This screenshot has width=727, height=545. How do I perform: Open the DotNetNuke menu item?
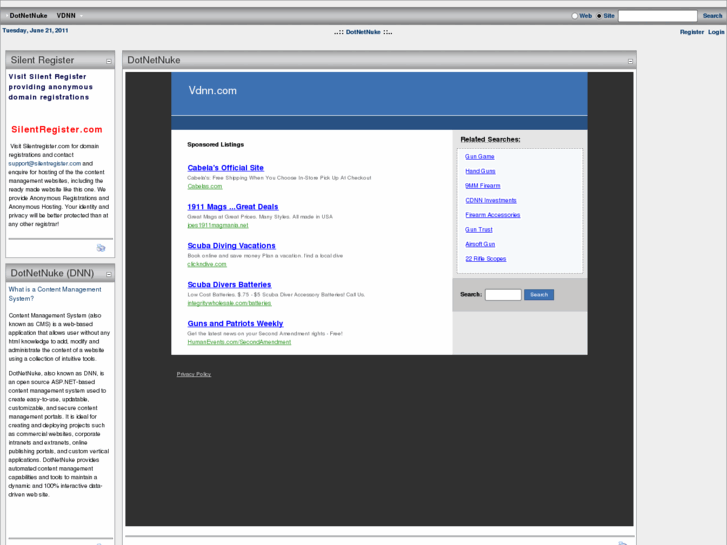click(28, 16)
